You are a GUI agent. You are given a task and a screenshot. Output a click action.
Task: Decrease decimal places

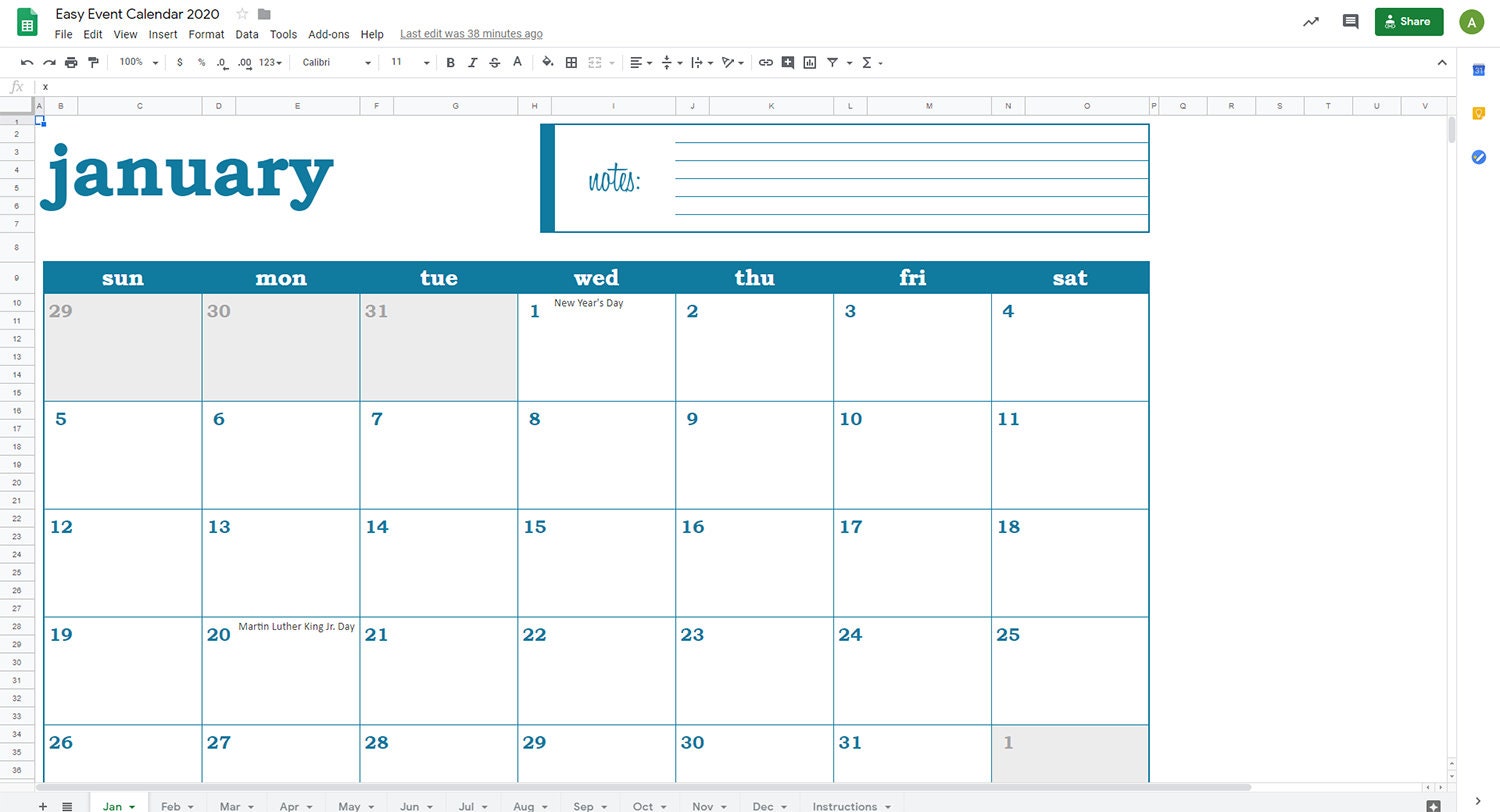[222, 62]
